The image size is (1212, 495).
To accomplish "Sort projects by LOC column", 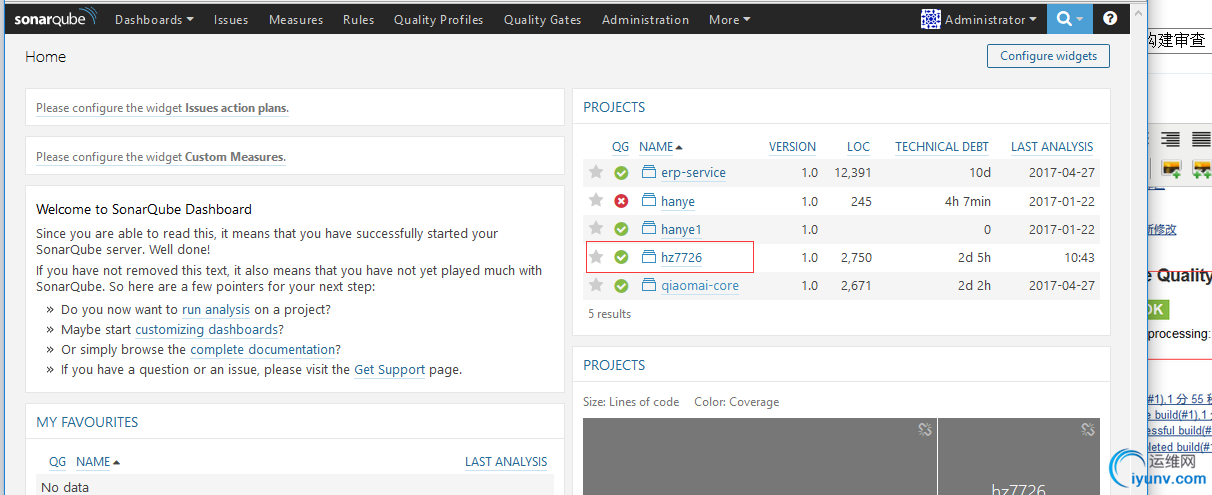I will pyautogui.click(x=858, y=146).
